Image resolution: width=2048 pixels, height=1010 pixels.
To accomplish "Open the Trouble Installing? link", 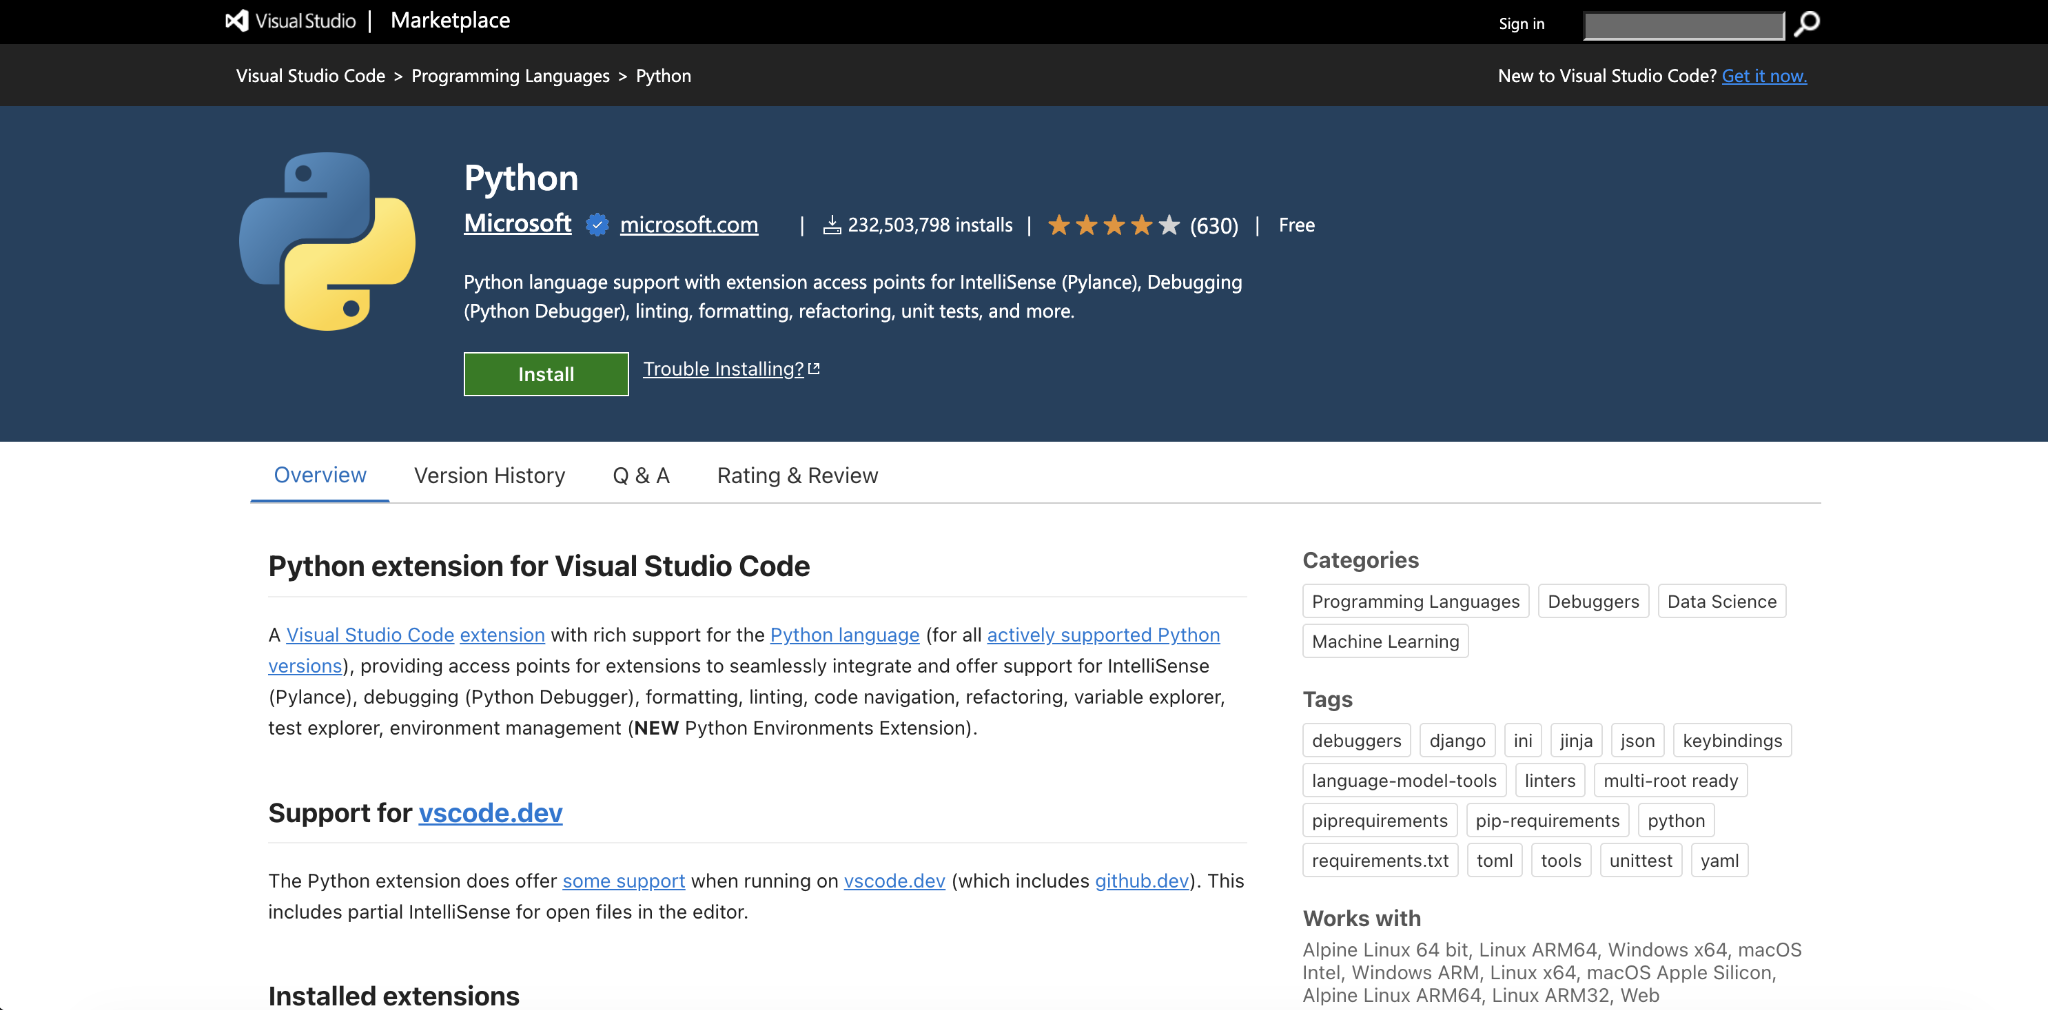I will tap(731, 369).
